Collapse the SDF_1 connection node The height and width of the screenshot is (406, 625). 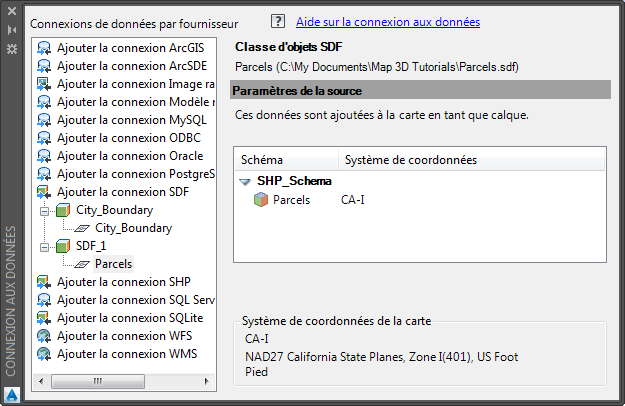coord(44,246)
